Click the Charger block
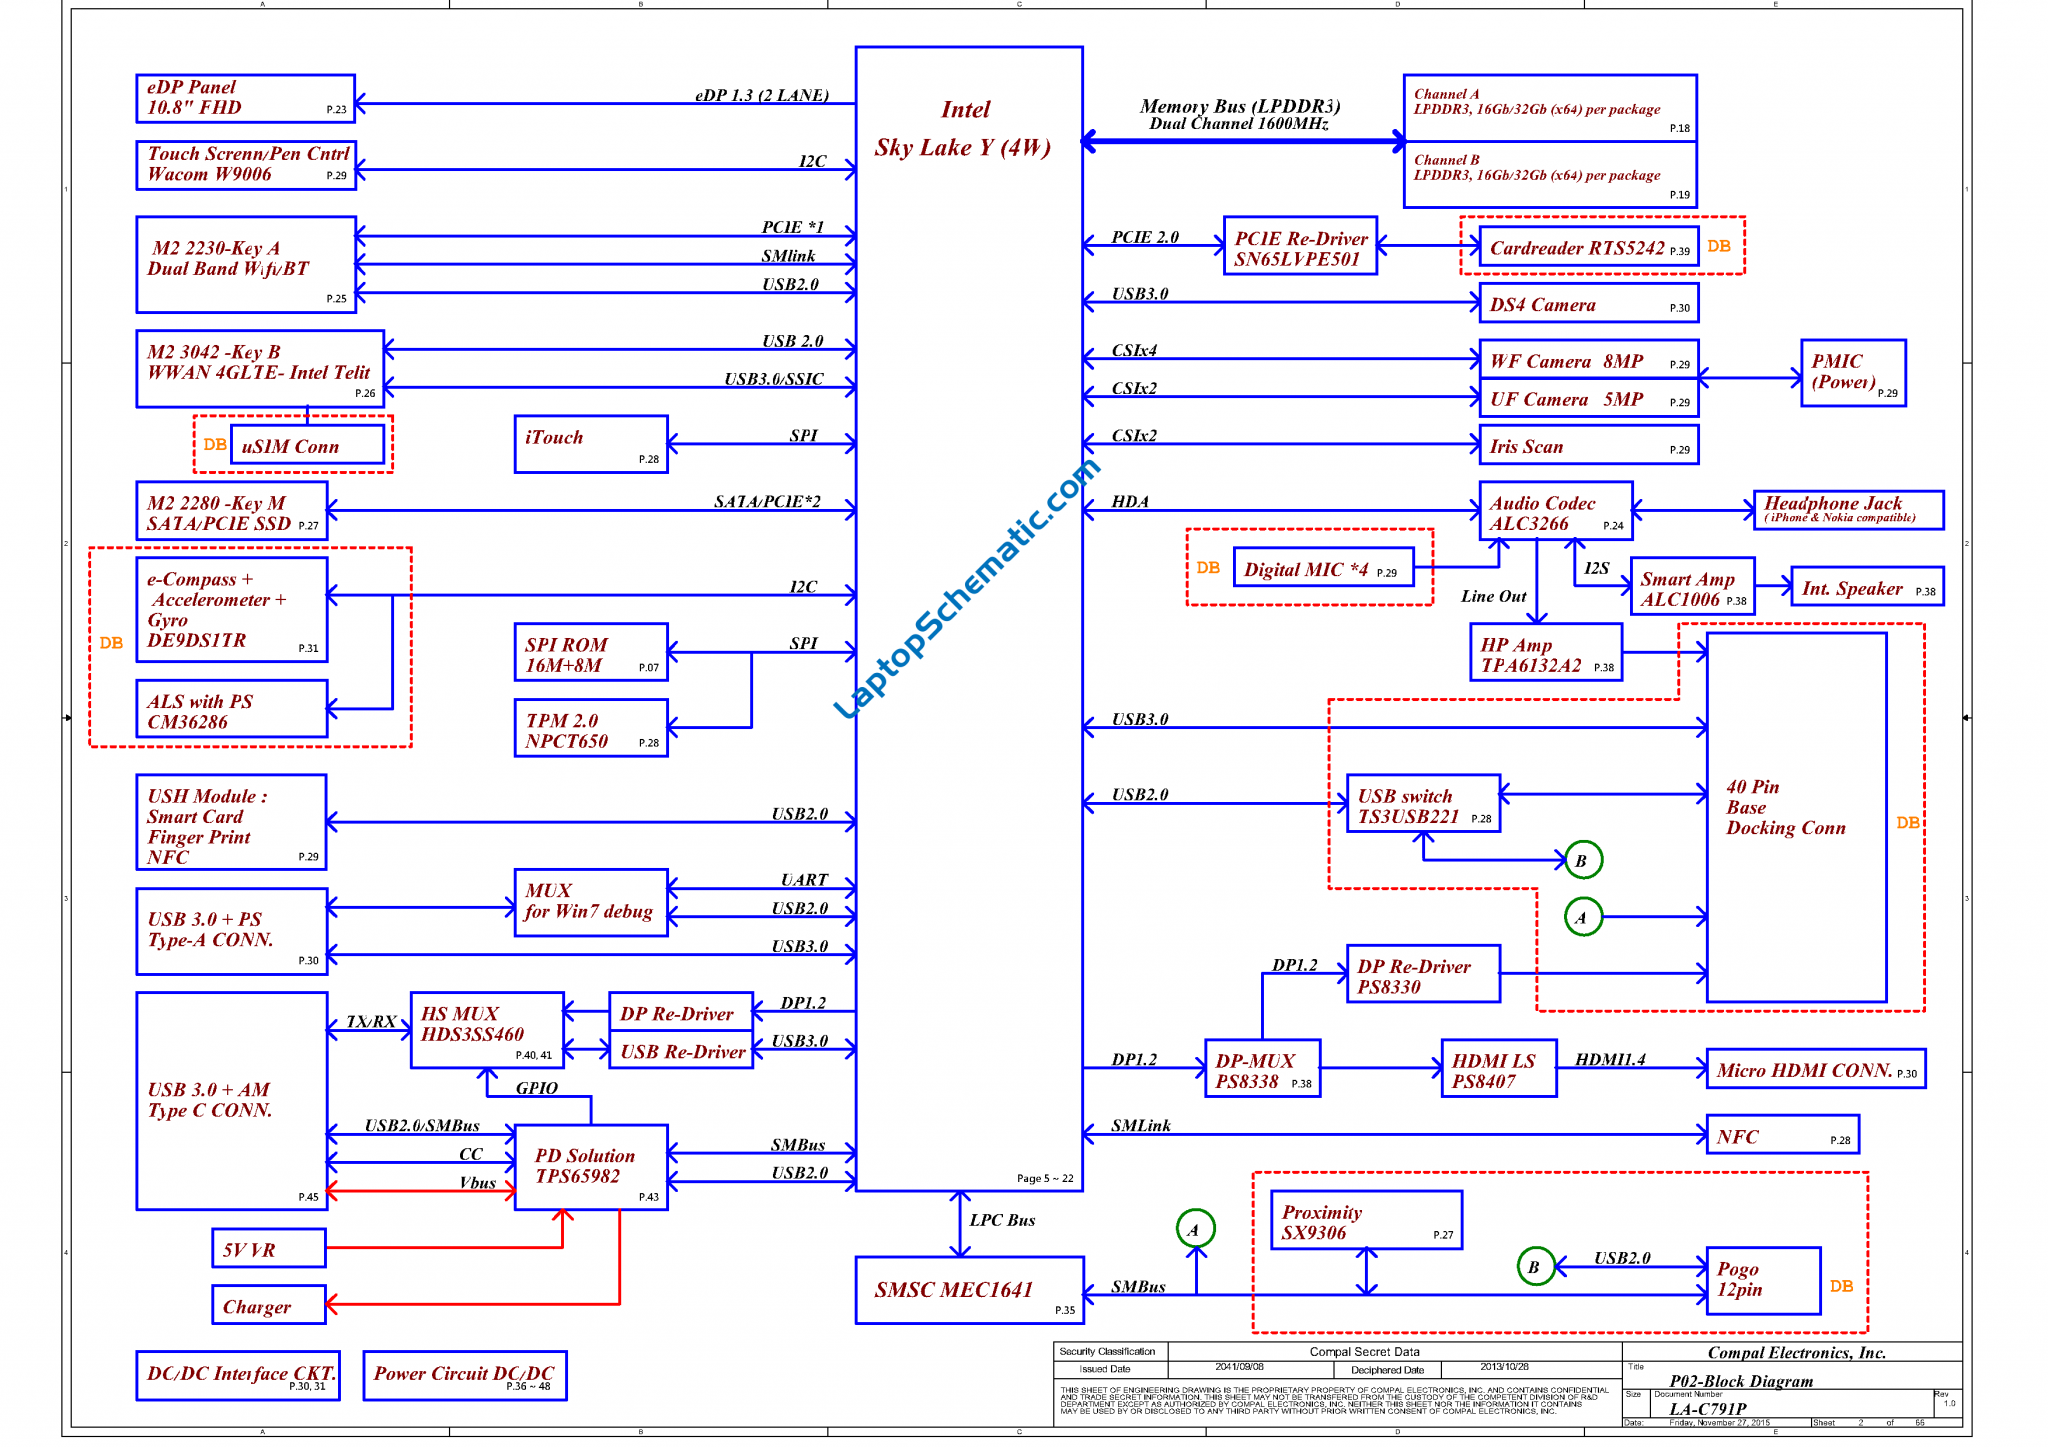This screenshot has height=1447, width=2048. point(269,1305)
